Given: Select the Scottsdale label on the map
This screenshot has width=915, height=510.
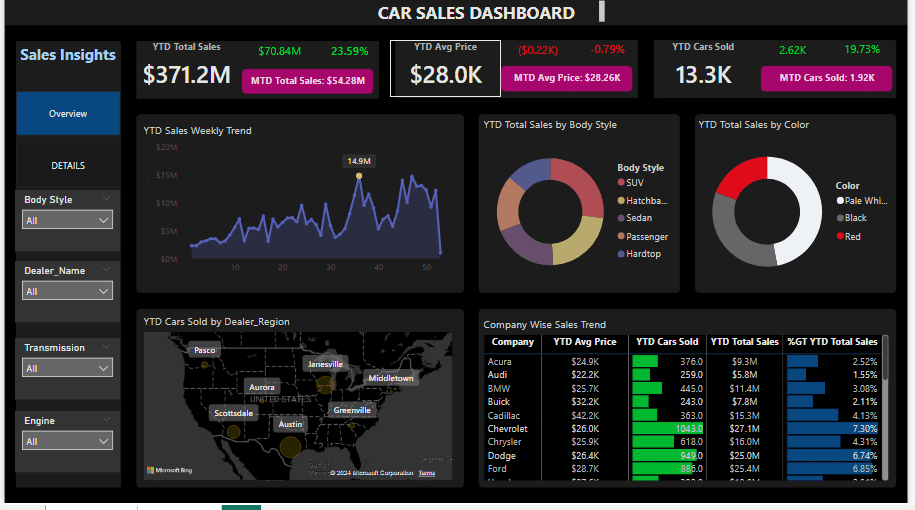Looking at the screenshot, I should (233, 413).
